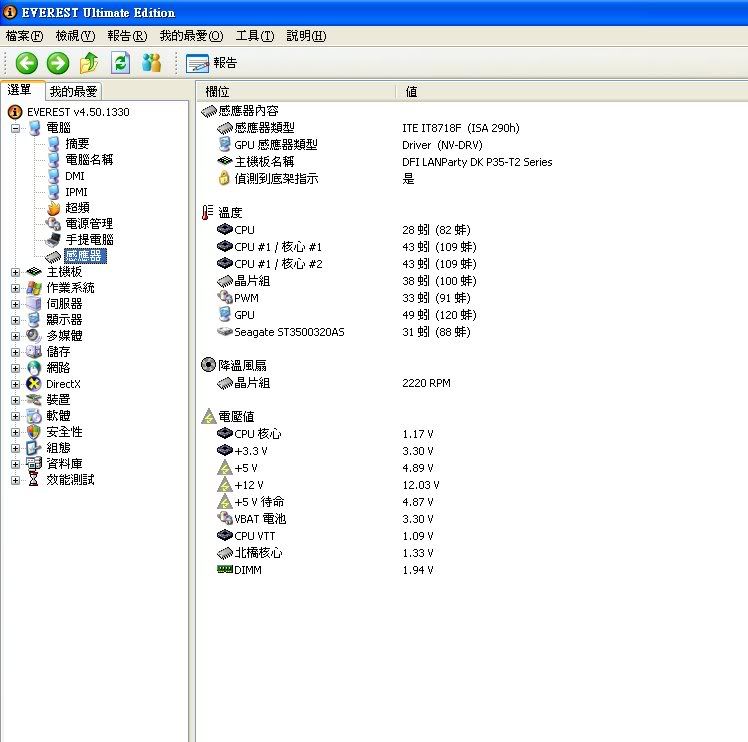Open the 摘要 summary tree item
748x742 pixels.
tap(77, 144)
